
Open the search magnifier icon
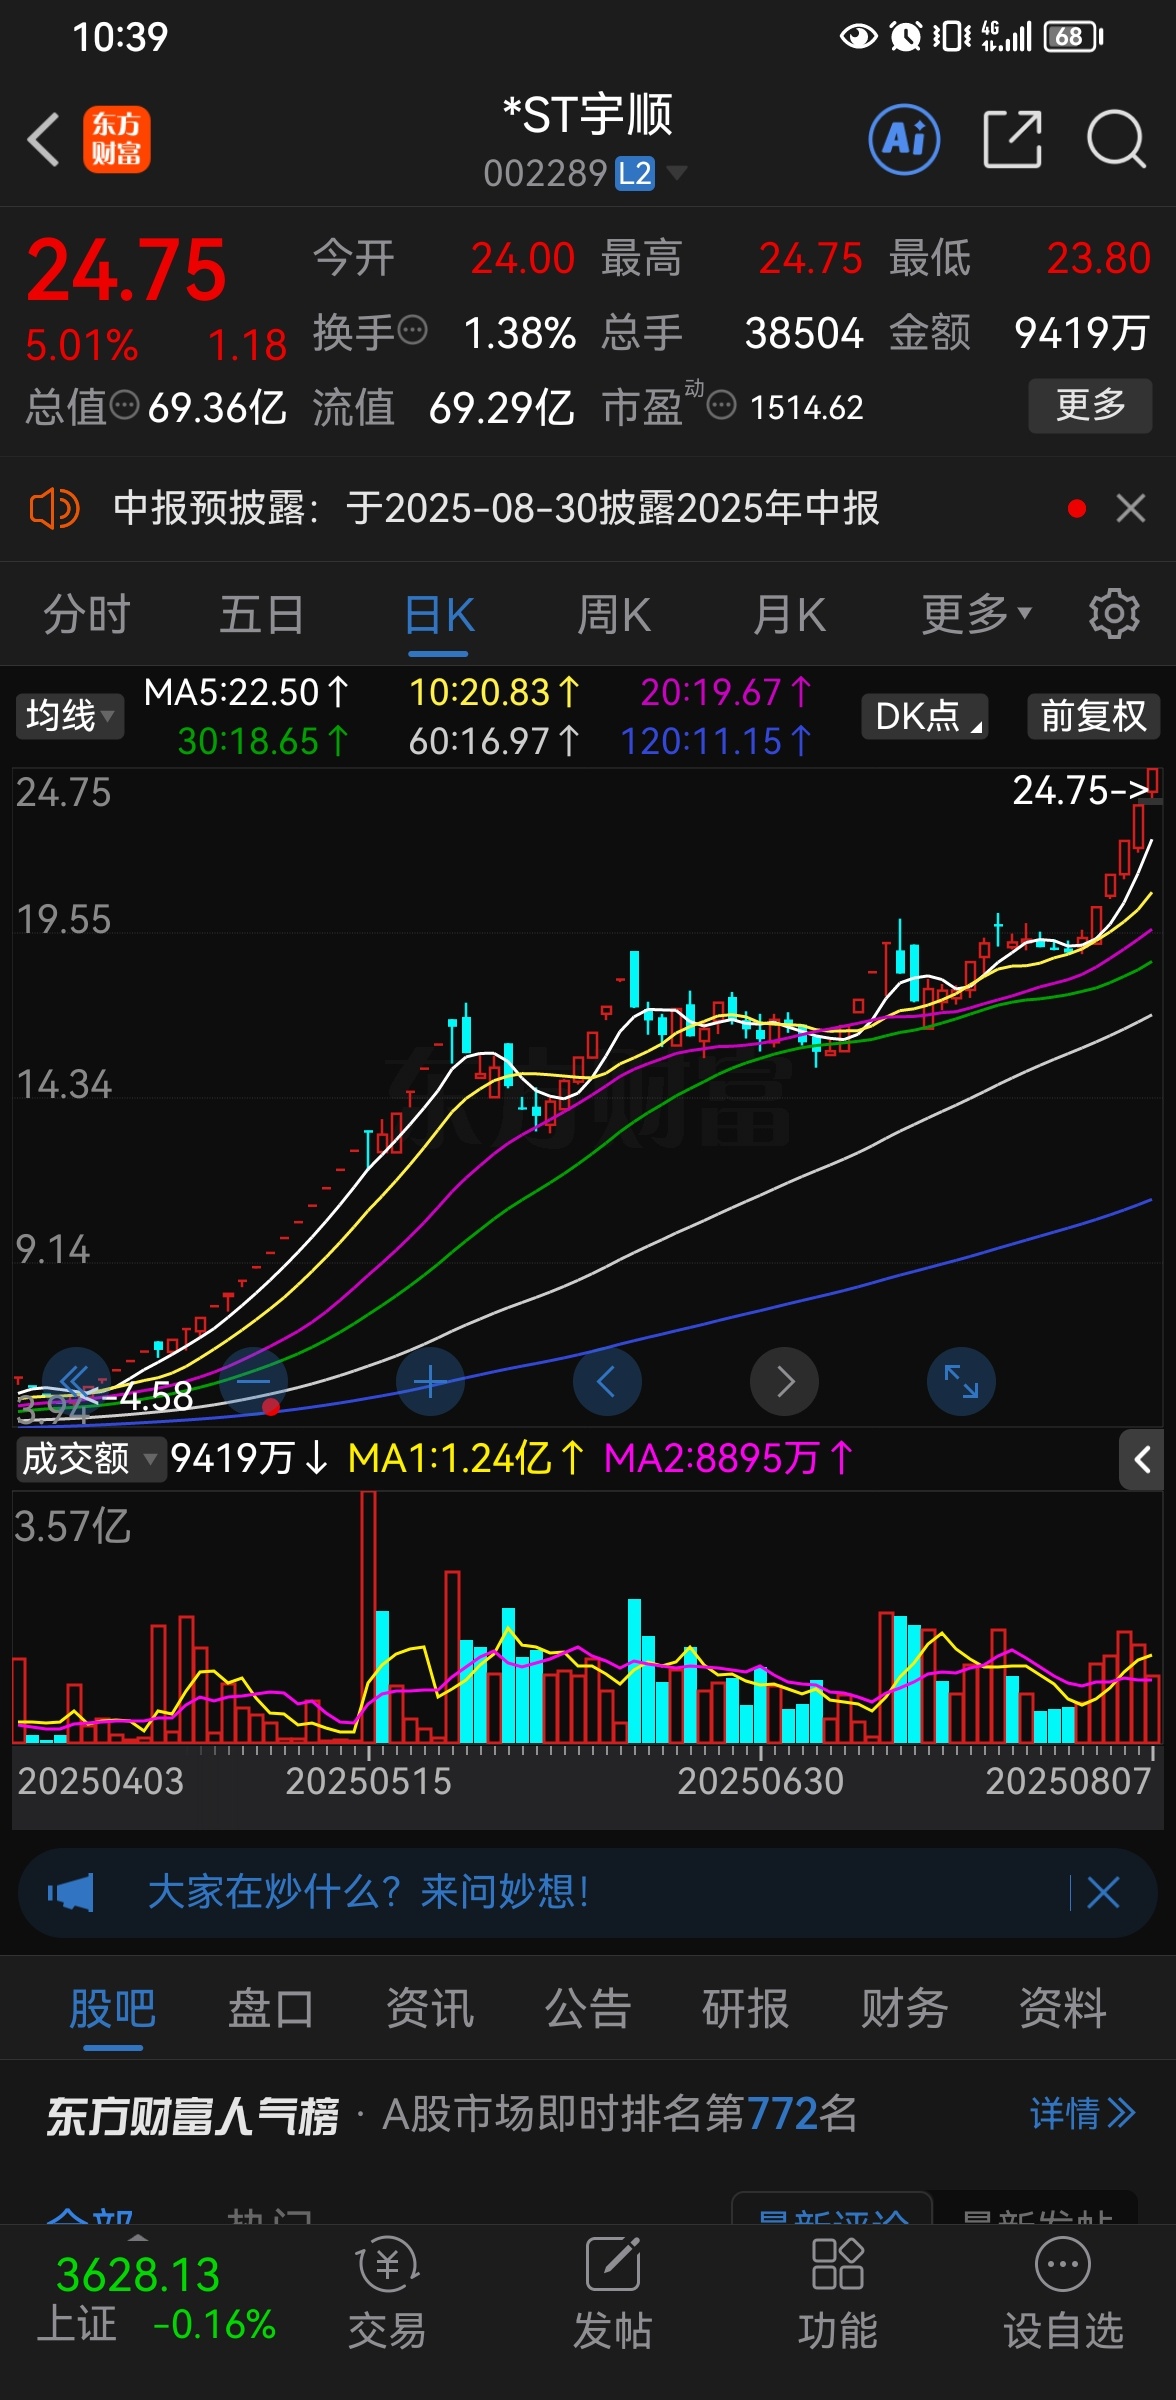[x=1116, y=139]
